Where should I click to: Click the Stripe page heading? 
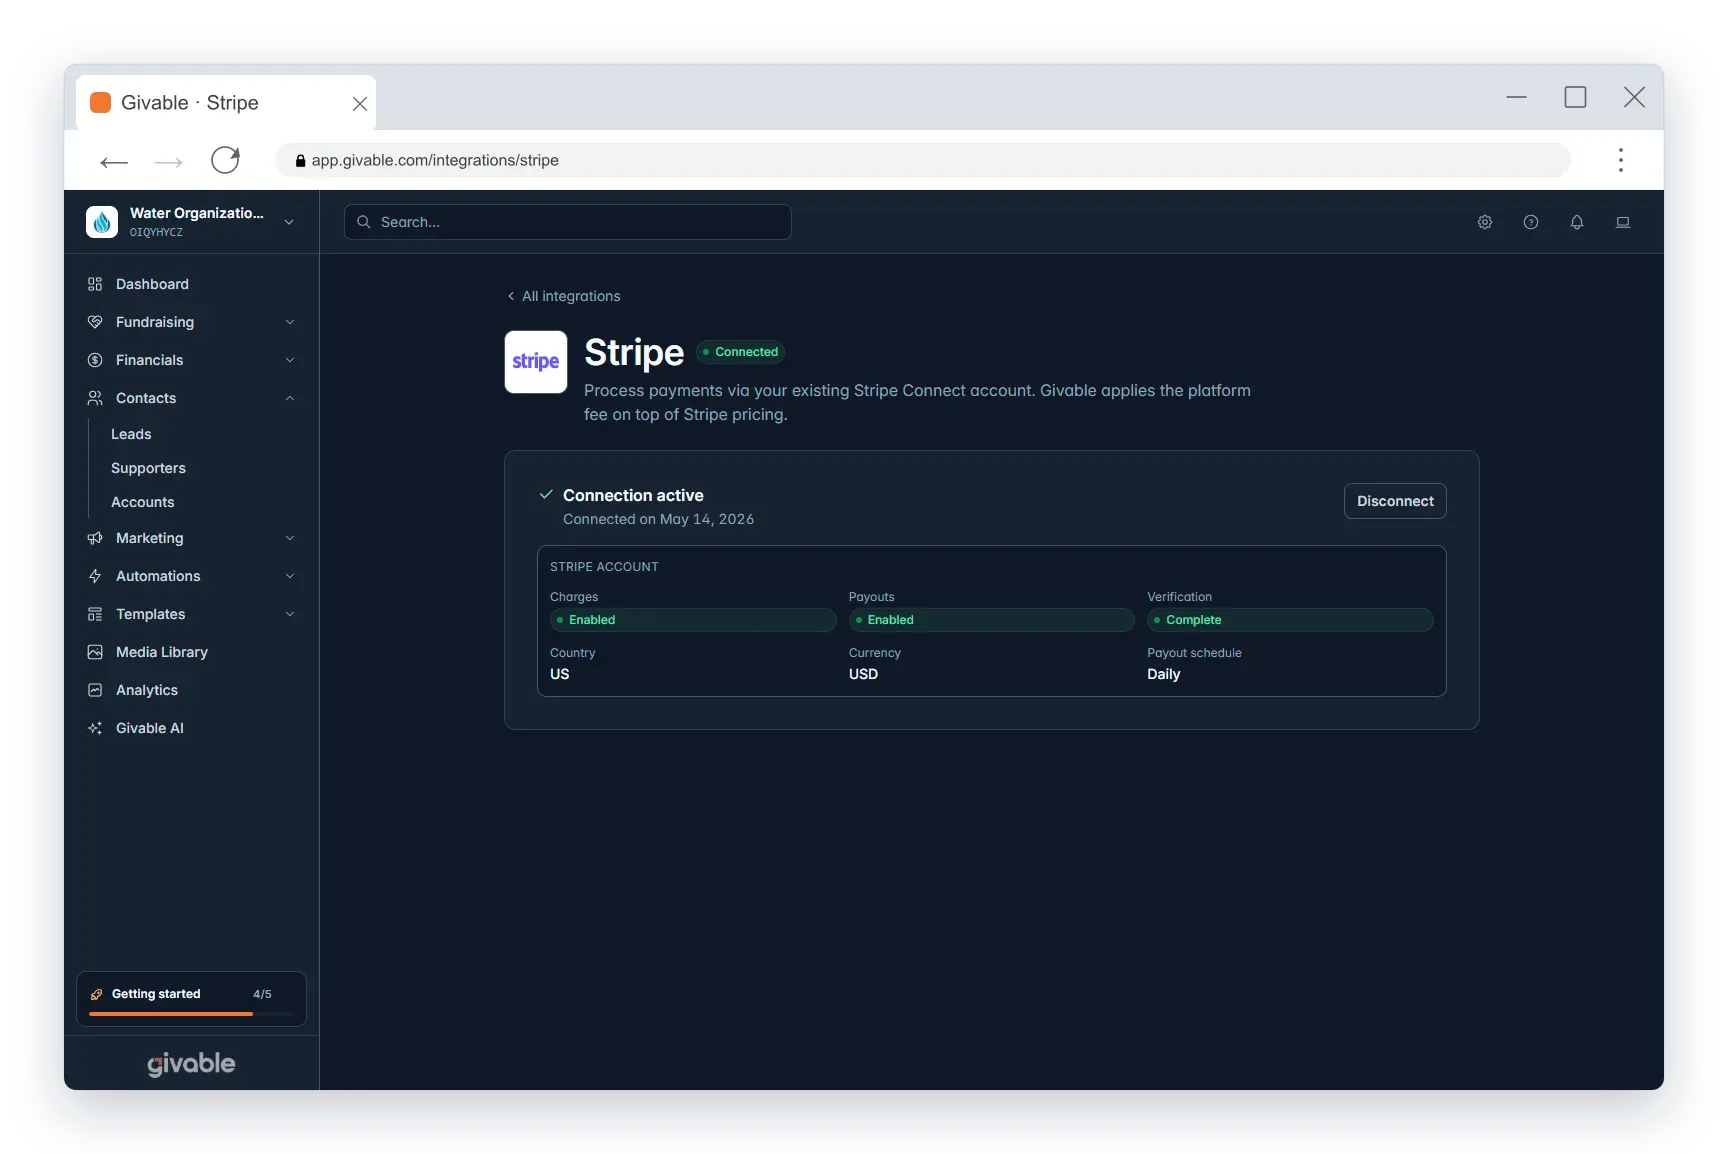[x=634, y=353]
